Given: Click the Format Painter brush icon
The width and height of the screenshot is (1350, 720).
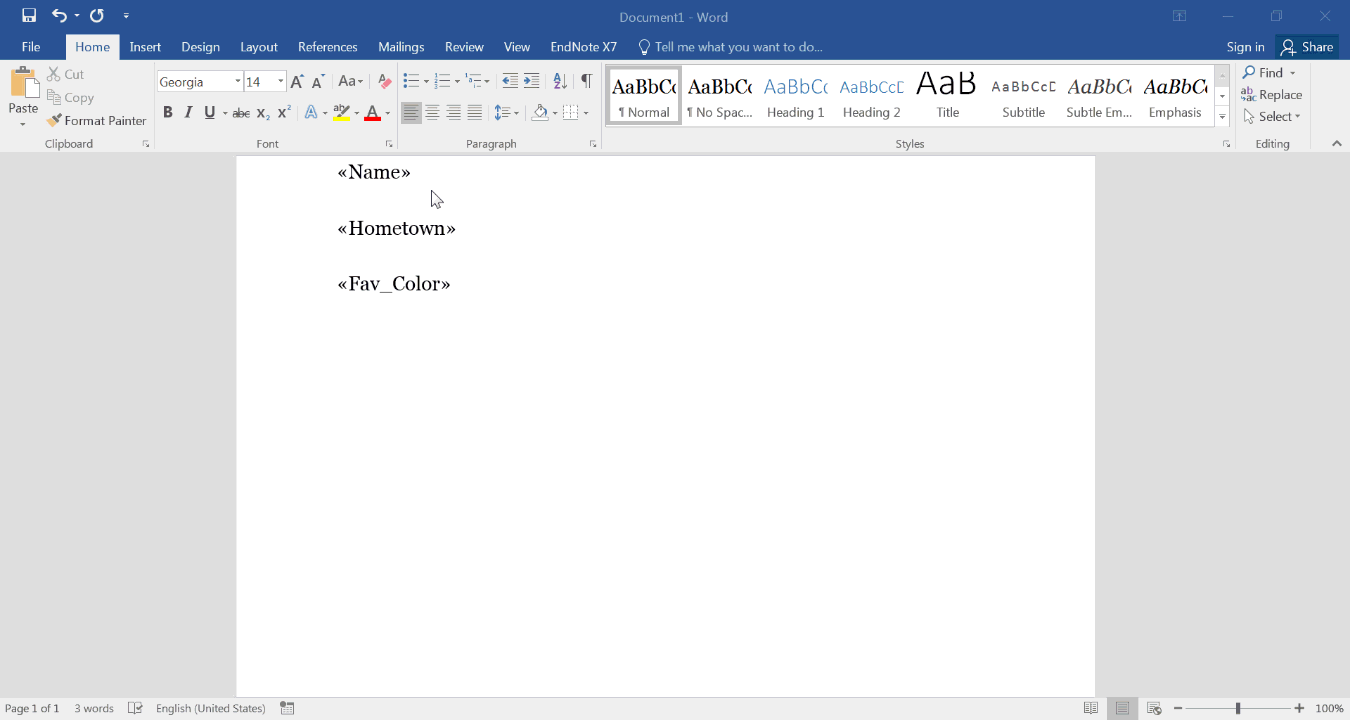Looking at the screenshot, I should (54, 120).
